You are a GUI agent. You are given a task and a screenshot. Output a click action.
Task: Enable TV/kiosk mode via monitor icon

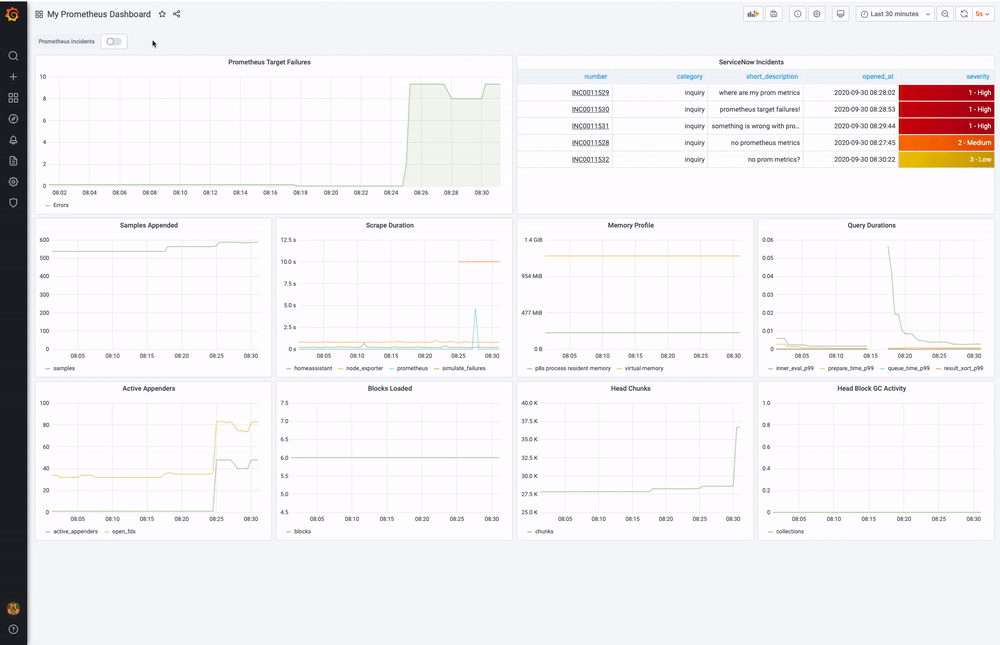click(x=840, y=14)
